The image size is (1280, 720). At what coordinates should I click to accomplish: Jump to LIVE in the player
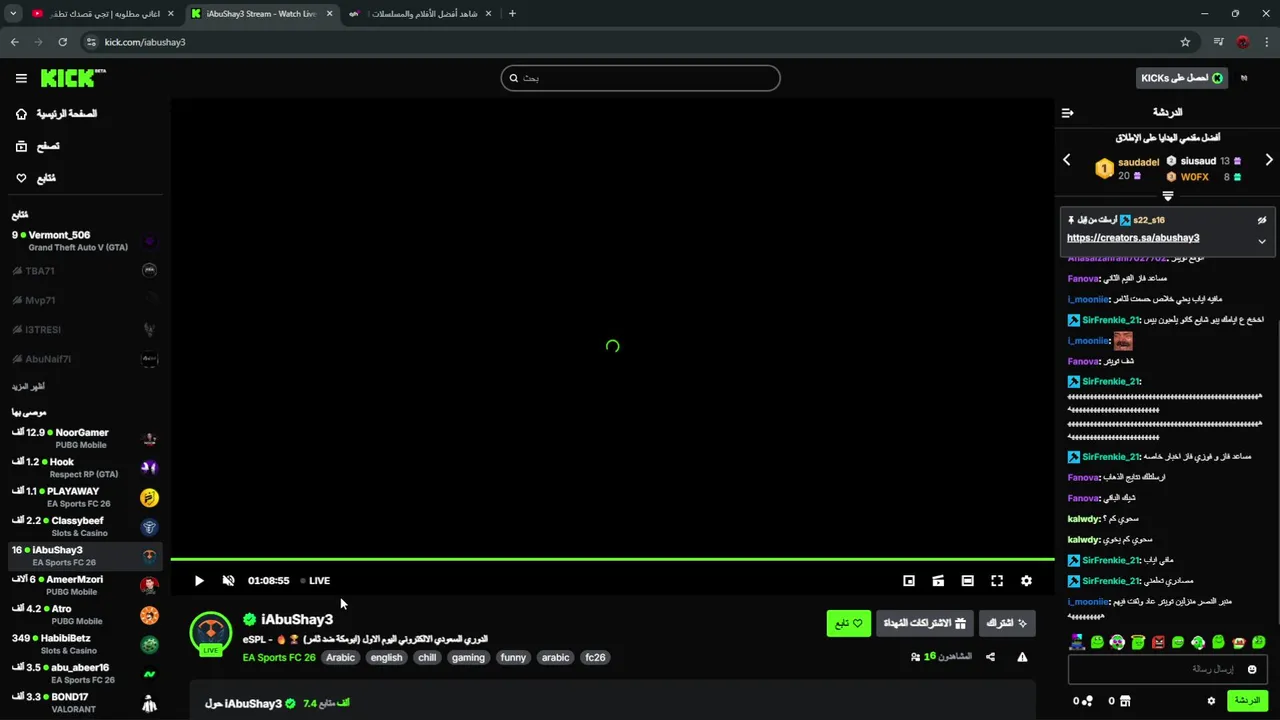coord(315,580)
